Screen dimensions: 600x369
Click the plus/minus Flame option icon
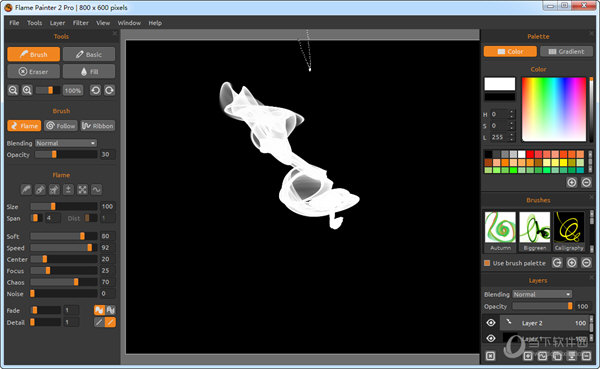click(x=68, y=189)
